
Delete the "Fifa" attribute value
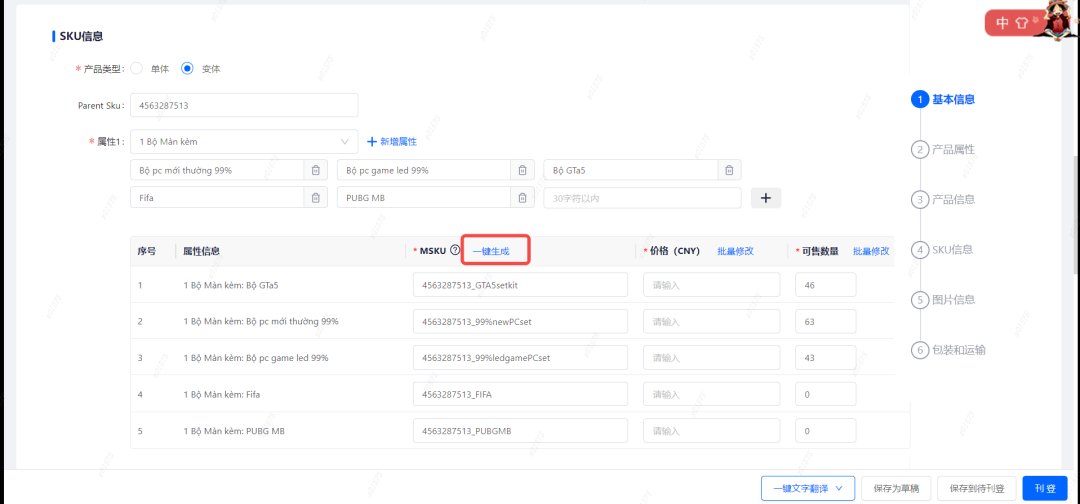coord(315,198)
